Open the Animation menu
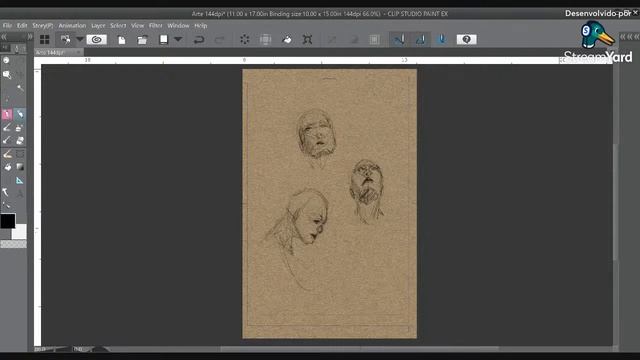 click(72, 25)
